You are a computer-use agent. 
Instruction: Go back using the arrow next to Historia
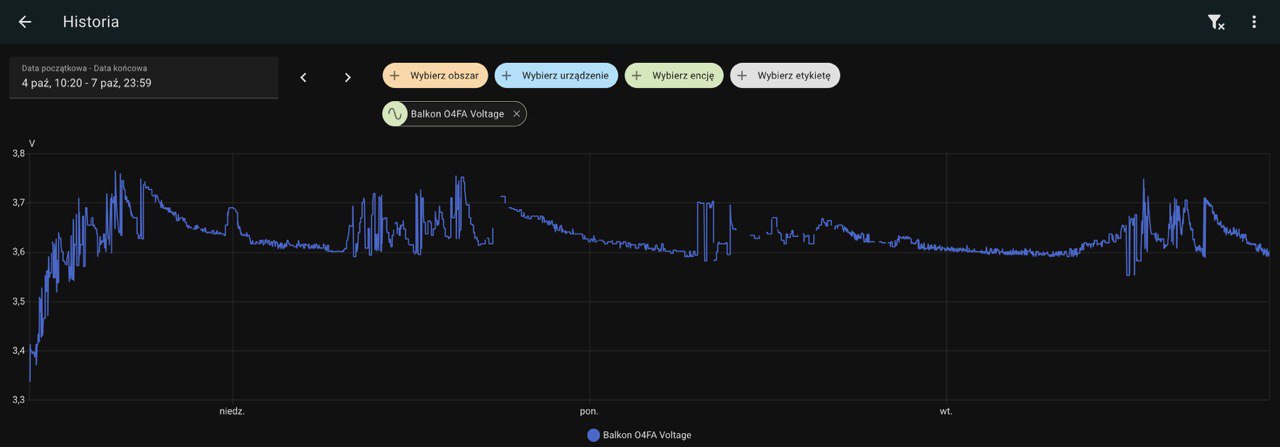[x=25, y=22]
